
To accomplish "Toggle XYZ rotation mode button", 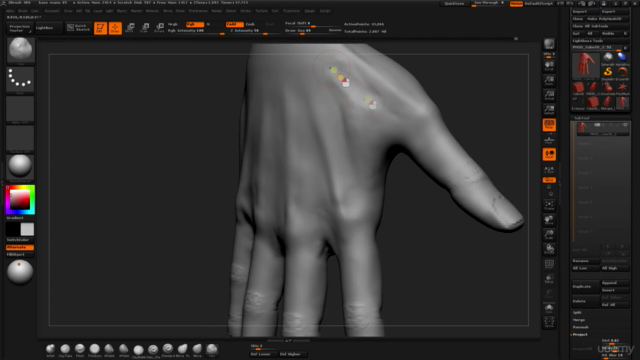I will 549,180.
